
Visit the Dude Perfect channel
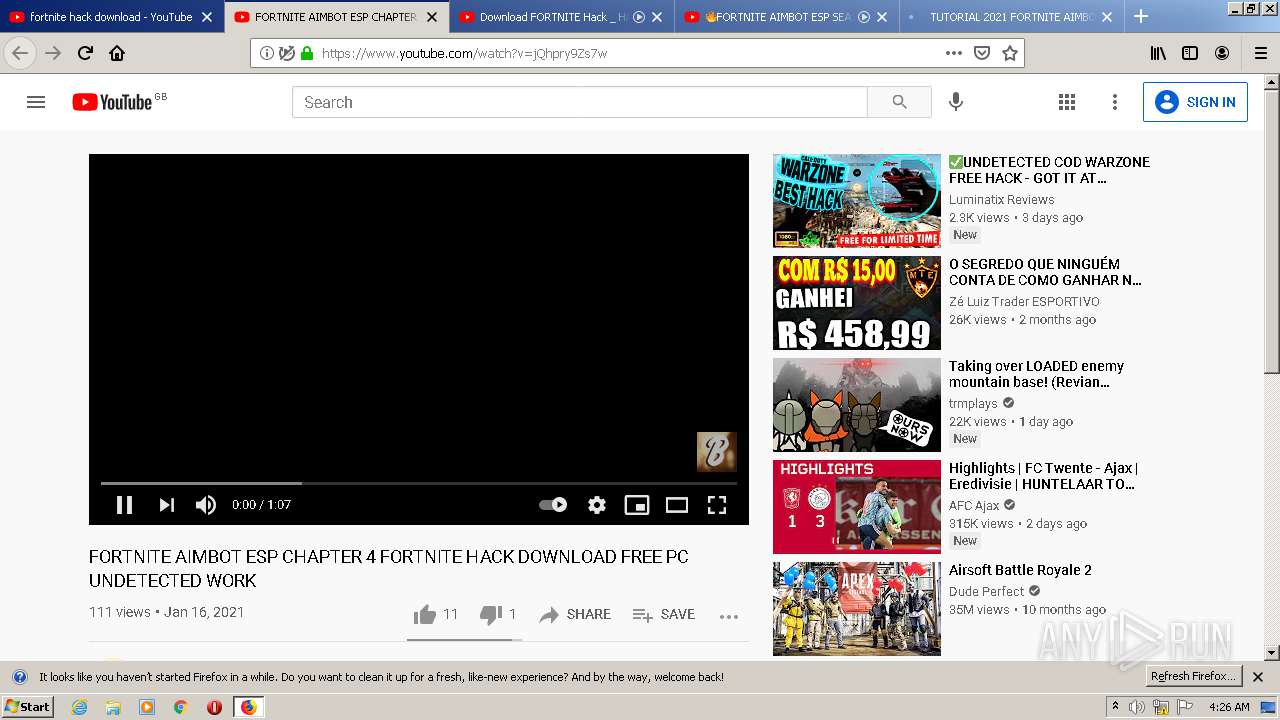click(986, 592)
